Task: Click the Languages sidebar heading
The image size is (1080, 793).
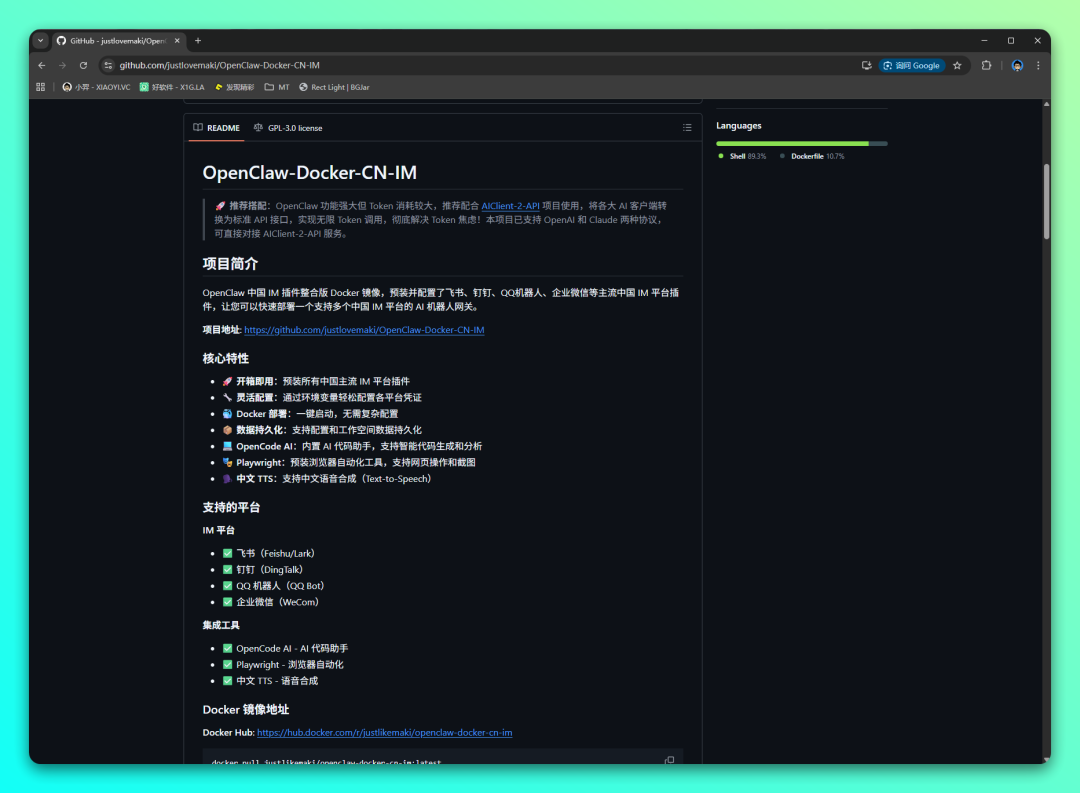Action: 738,126
